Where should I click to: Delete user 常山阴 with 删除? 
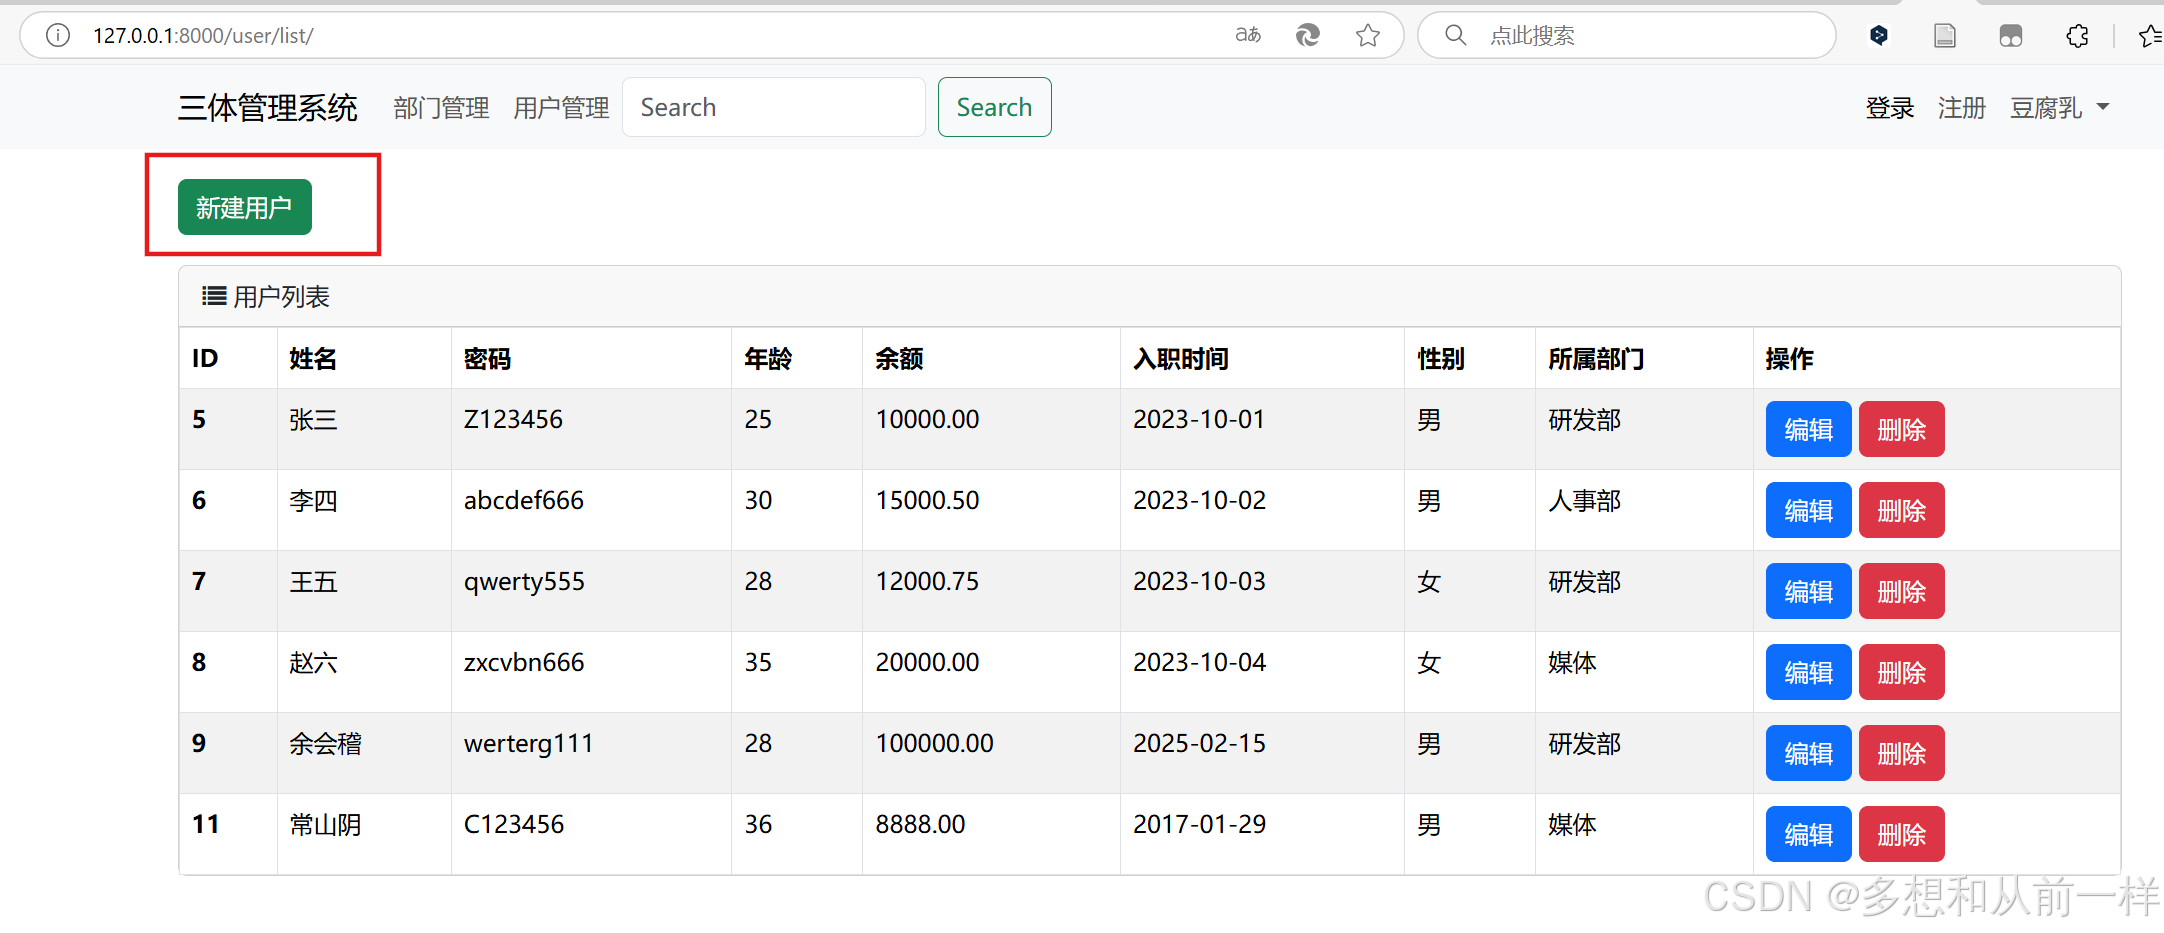pyautogui.click(x=1901, y=834)
